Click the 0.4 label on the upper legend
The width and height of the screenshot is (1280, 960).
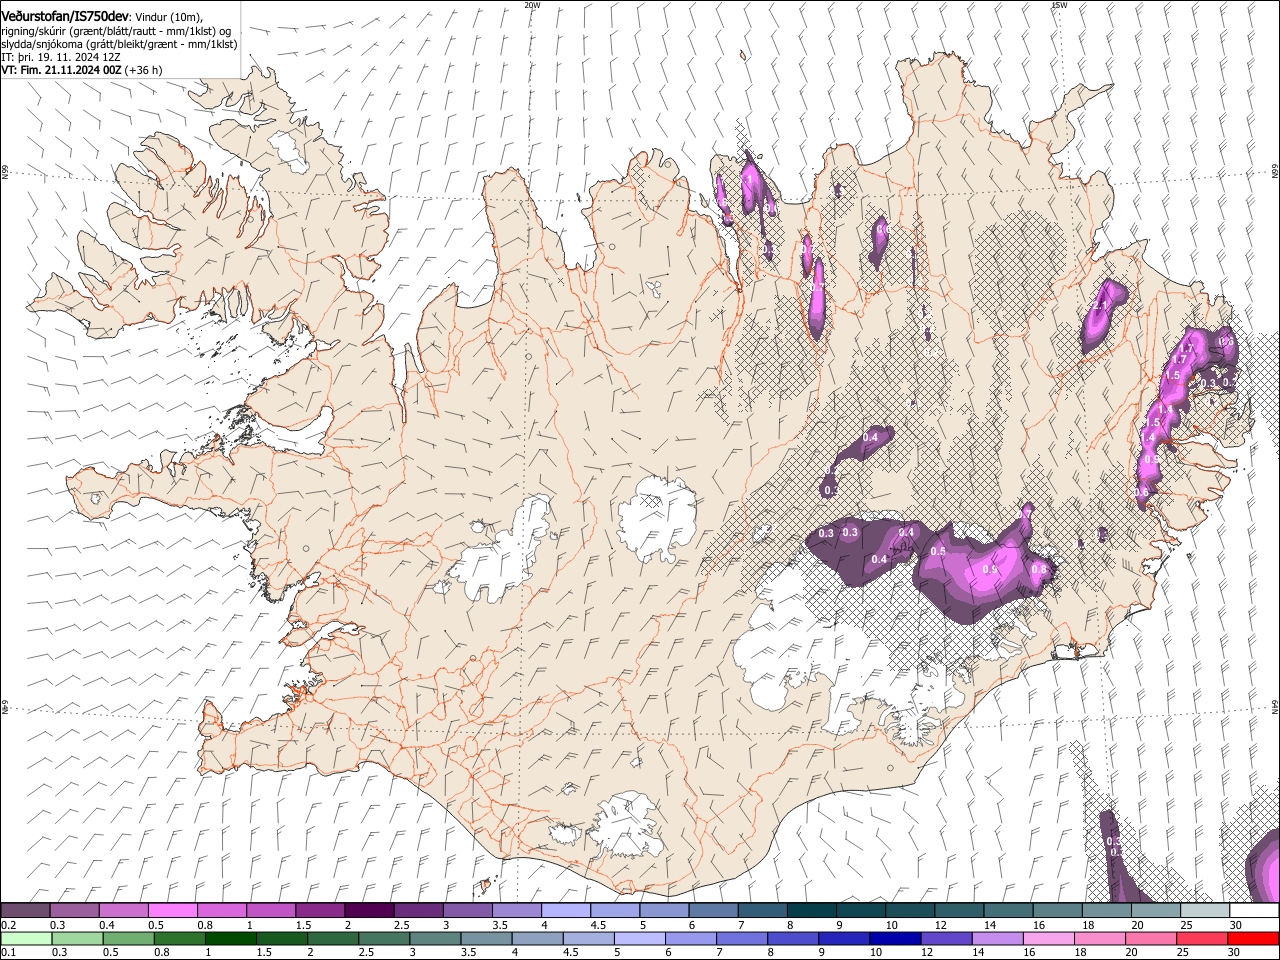tap(107, 925)
